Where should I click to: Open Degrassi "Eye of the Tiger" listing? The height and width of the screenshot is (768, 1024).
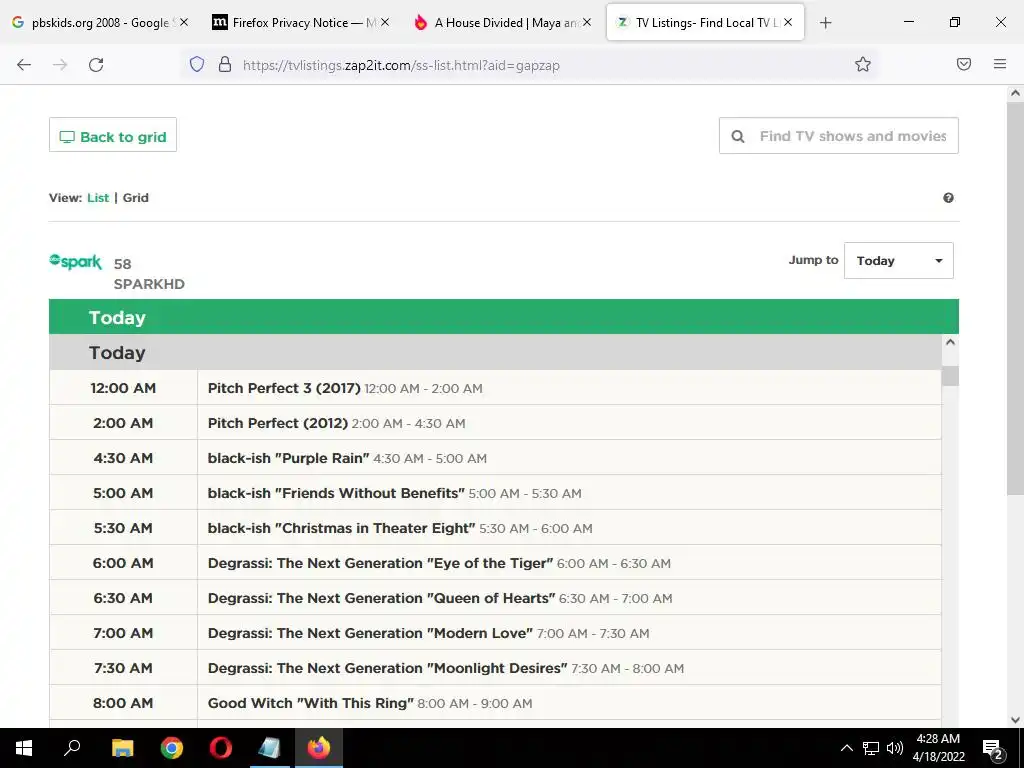click(380, 563)
